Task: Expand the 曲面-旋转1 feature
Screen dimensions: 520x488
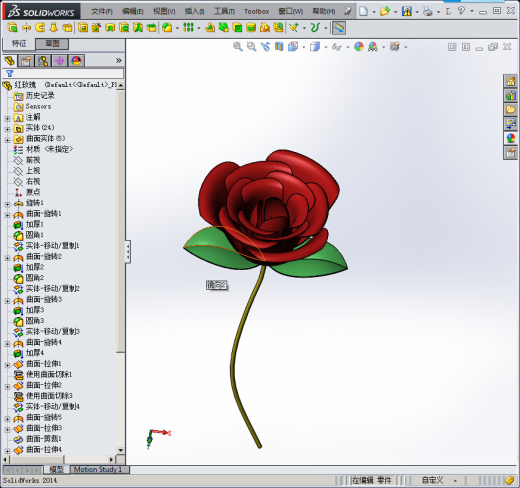Action: [x=7, y=215]
